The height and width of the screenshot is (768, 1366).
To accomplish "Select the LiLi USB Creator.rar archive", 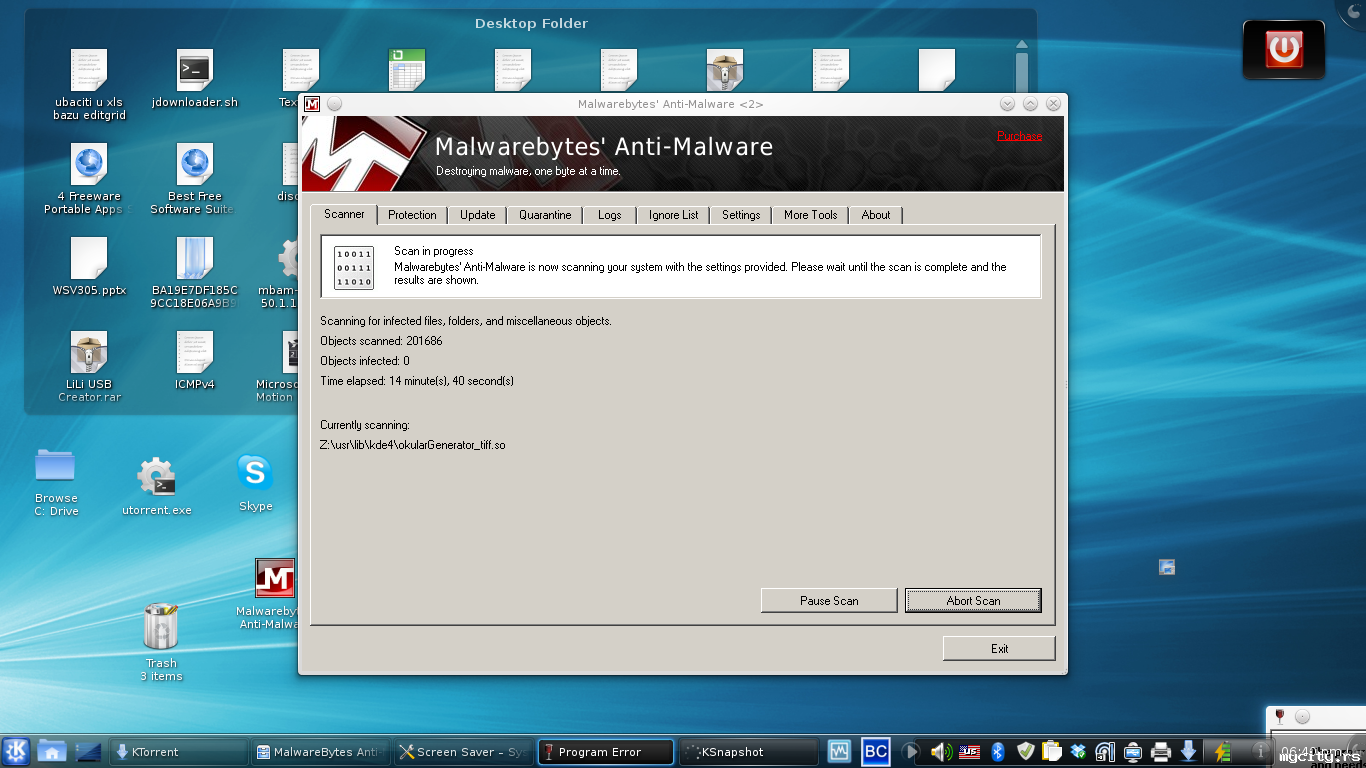I will (x=89, y=367).
